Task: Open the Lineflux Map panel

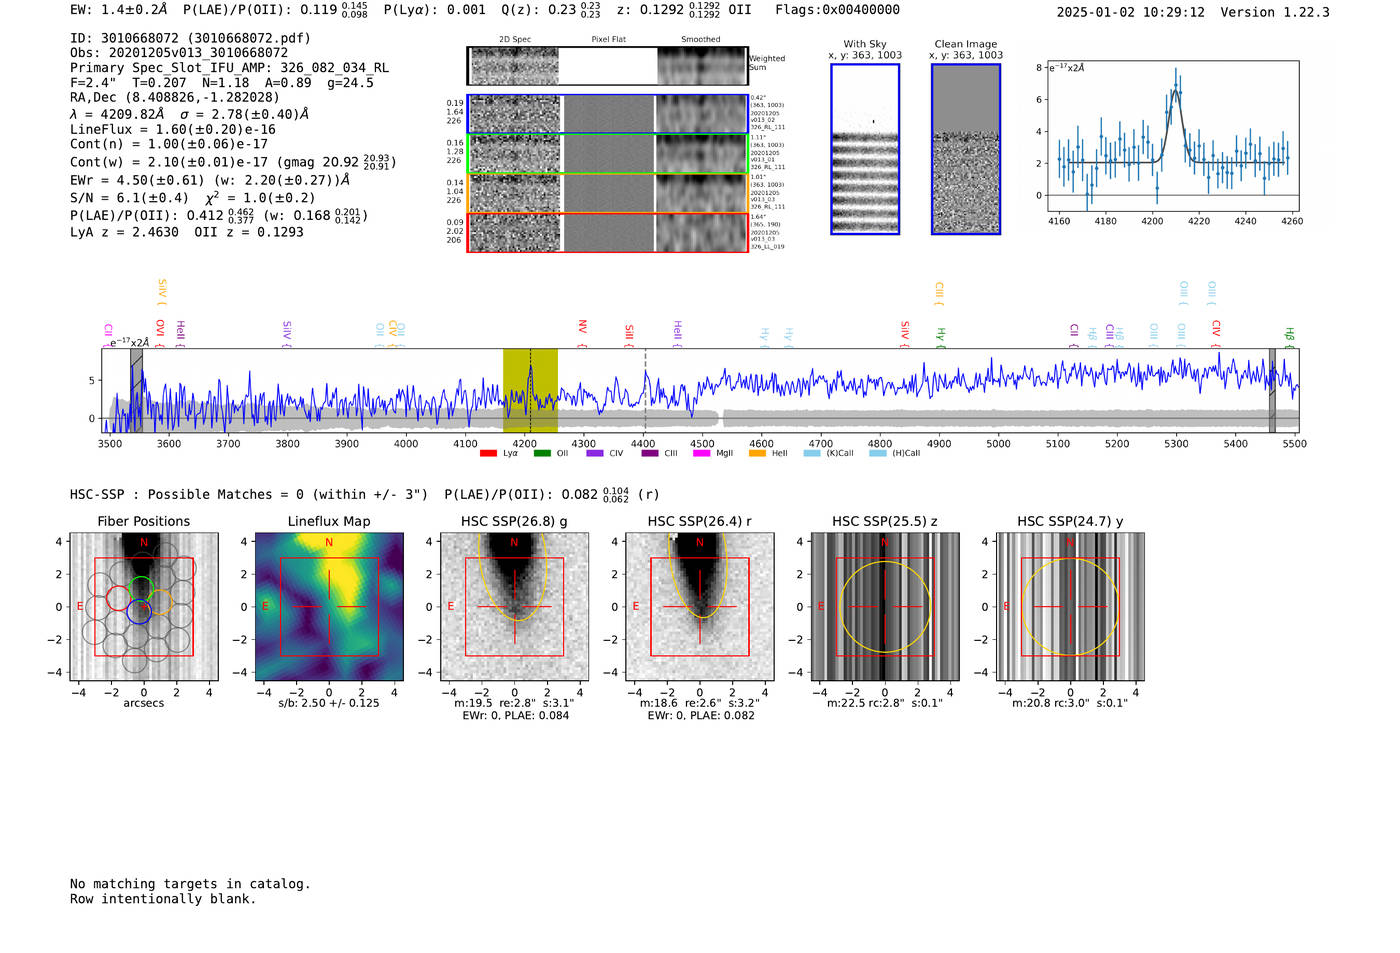Action: point(329,607)
